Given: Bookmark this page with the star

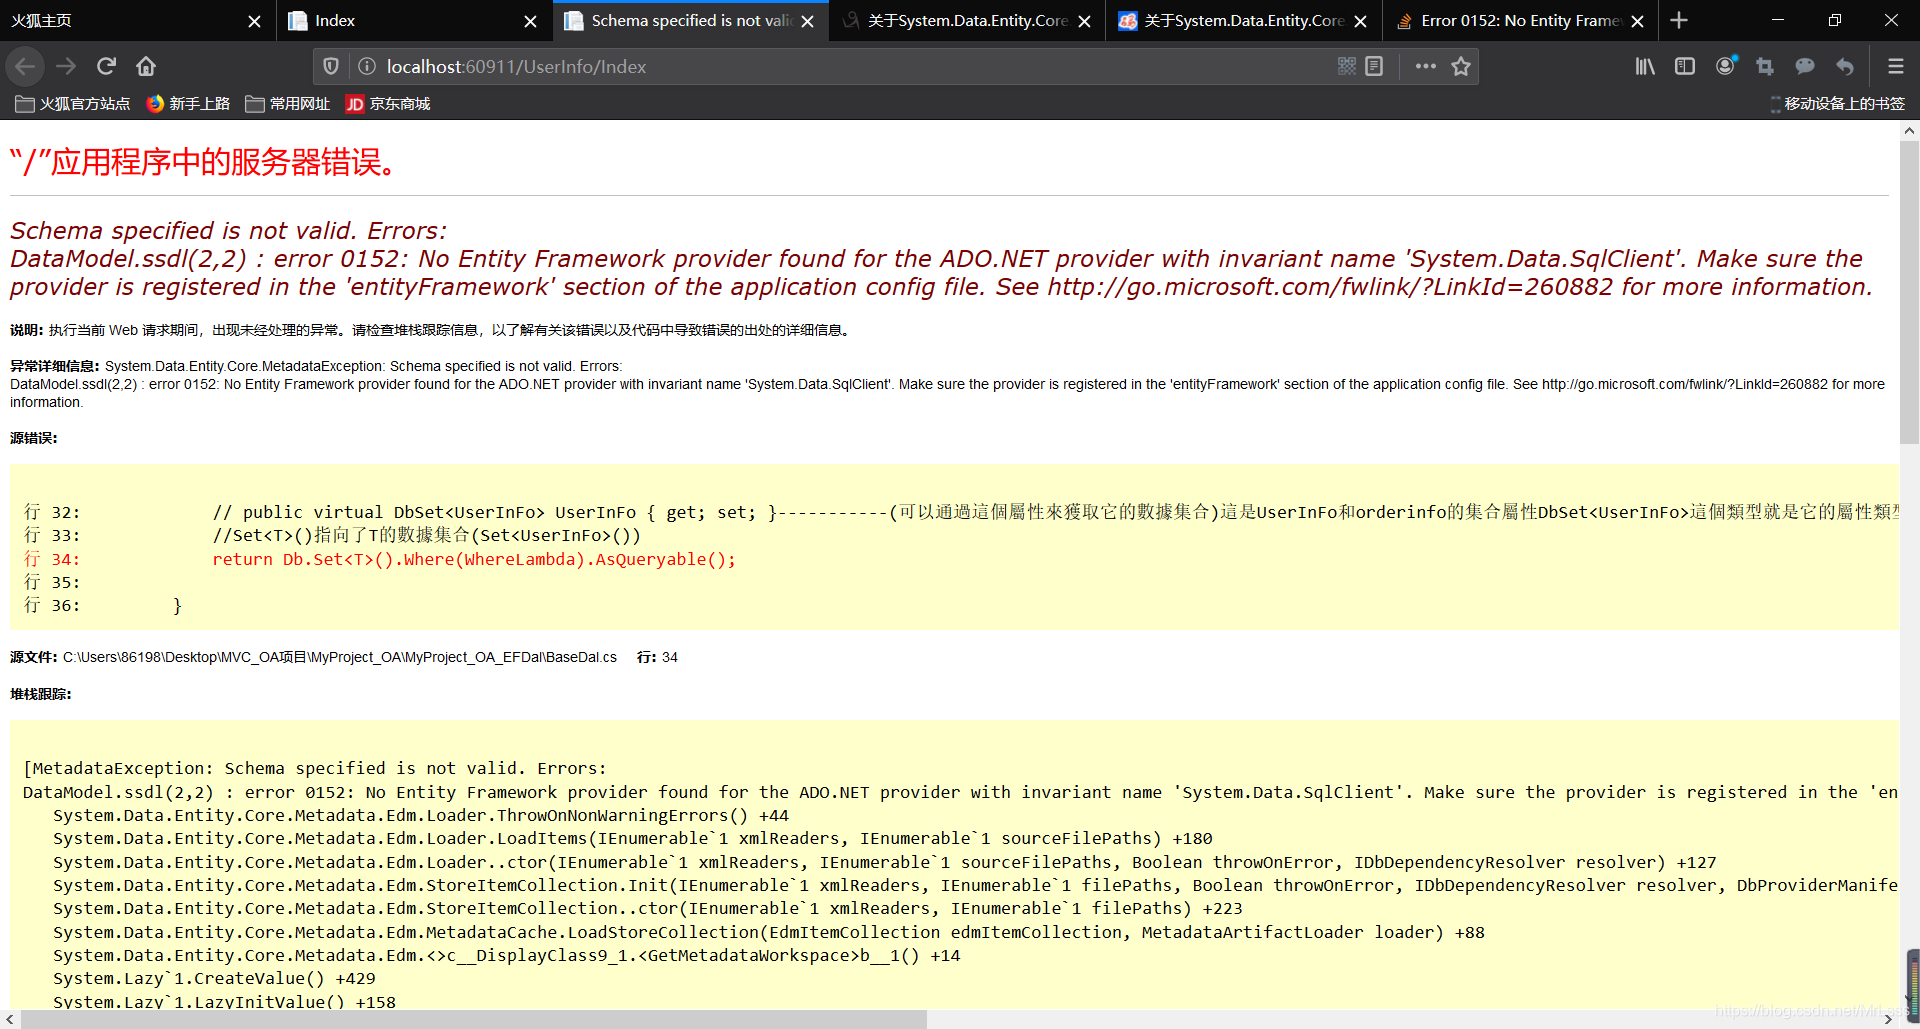Looking at the screenshot, I should click(1461, 66).
